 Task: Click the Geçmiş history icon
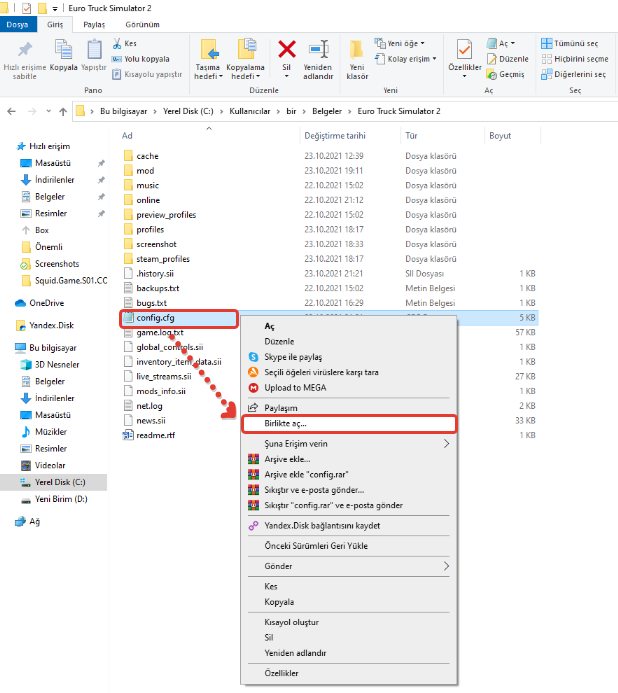492,75
